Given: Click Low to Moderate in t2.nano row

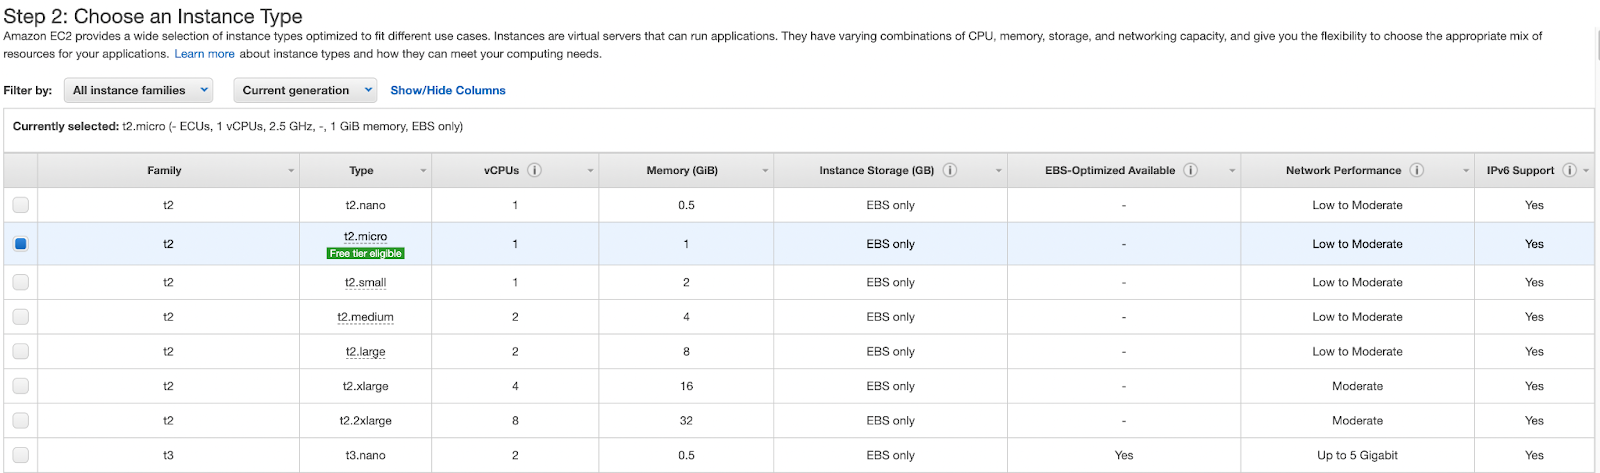Looking at the screenshot, I should [x=1357, y=205].
